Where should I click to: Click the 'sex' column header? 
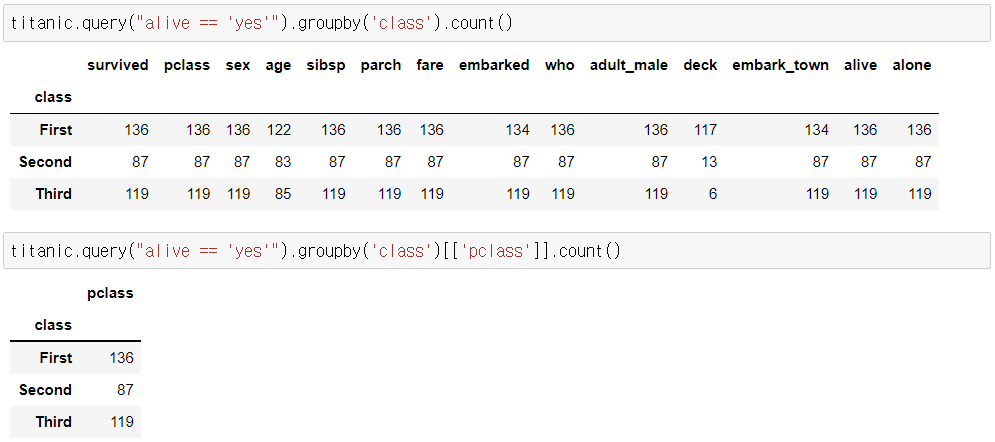click(x=238, y=65)
